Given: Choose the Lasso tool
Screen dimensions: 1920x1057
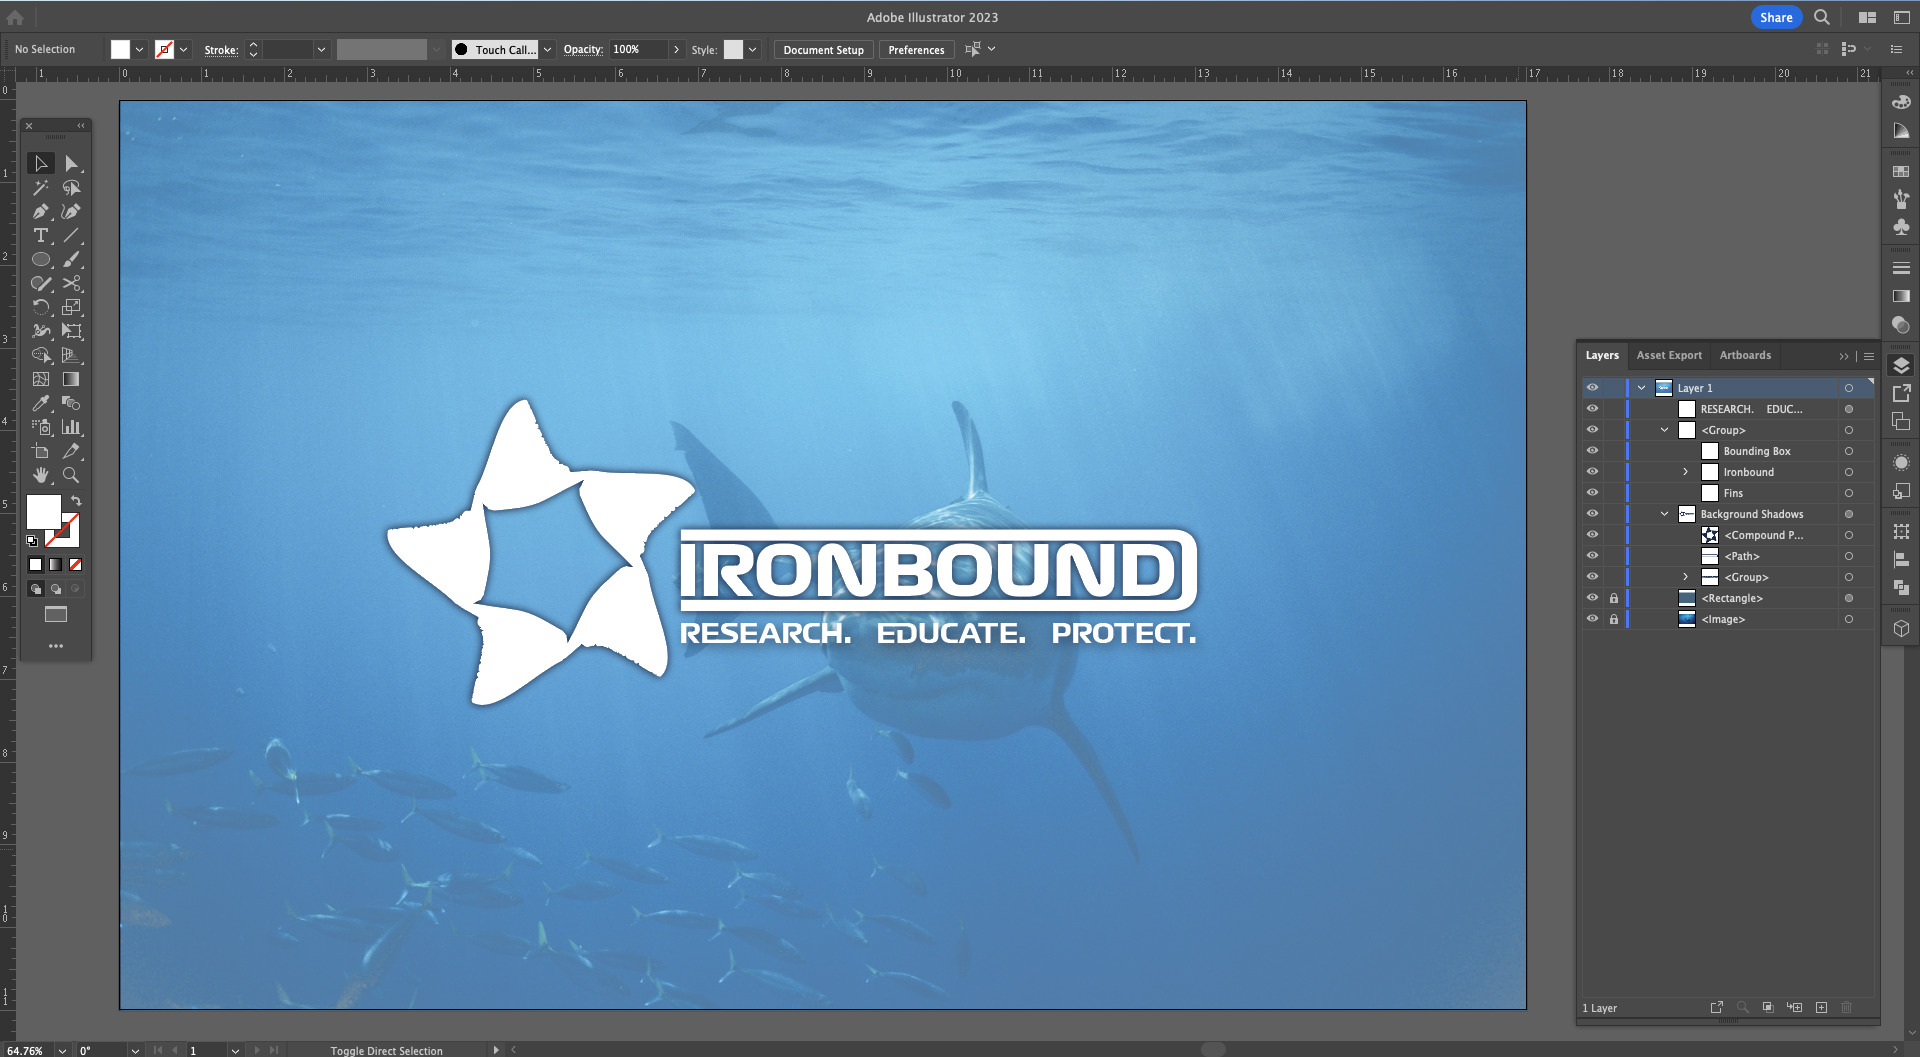Looking at the screenshot, I should click(71, 187).
